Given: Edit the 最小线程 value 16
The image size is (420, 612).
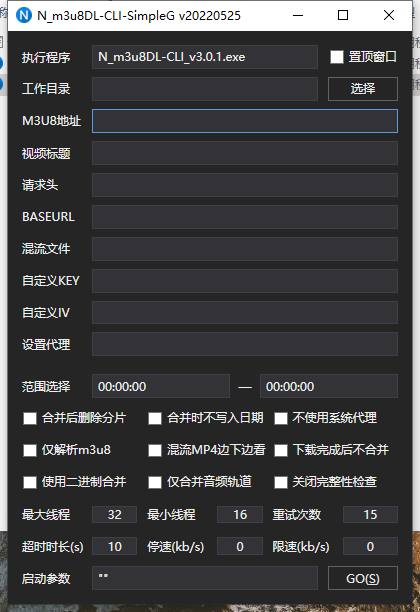Looking at the screenshot, I should [240, 514].
